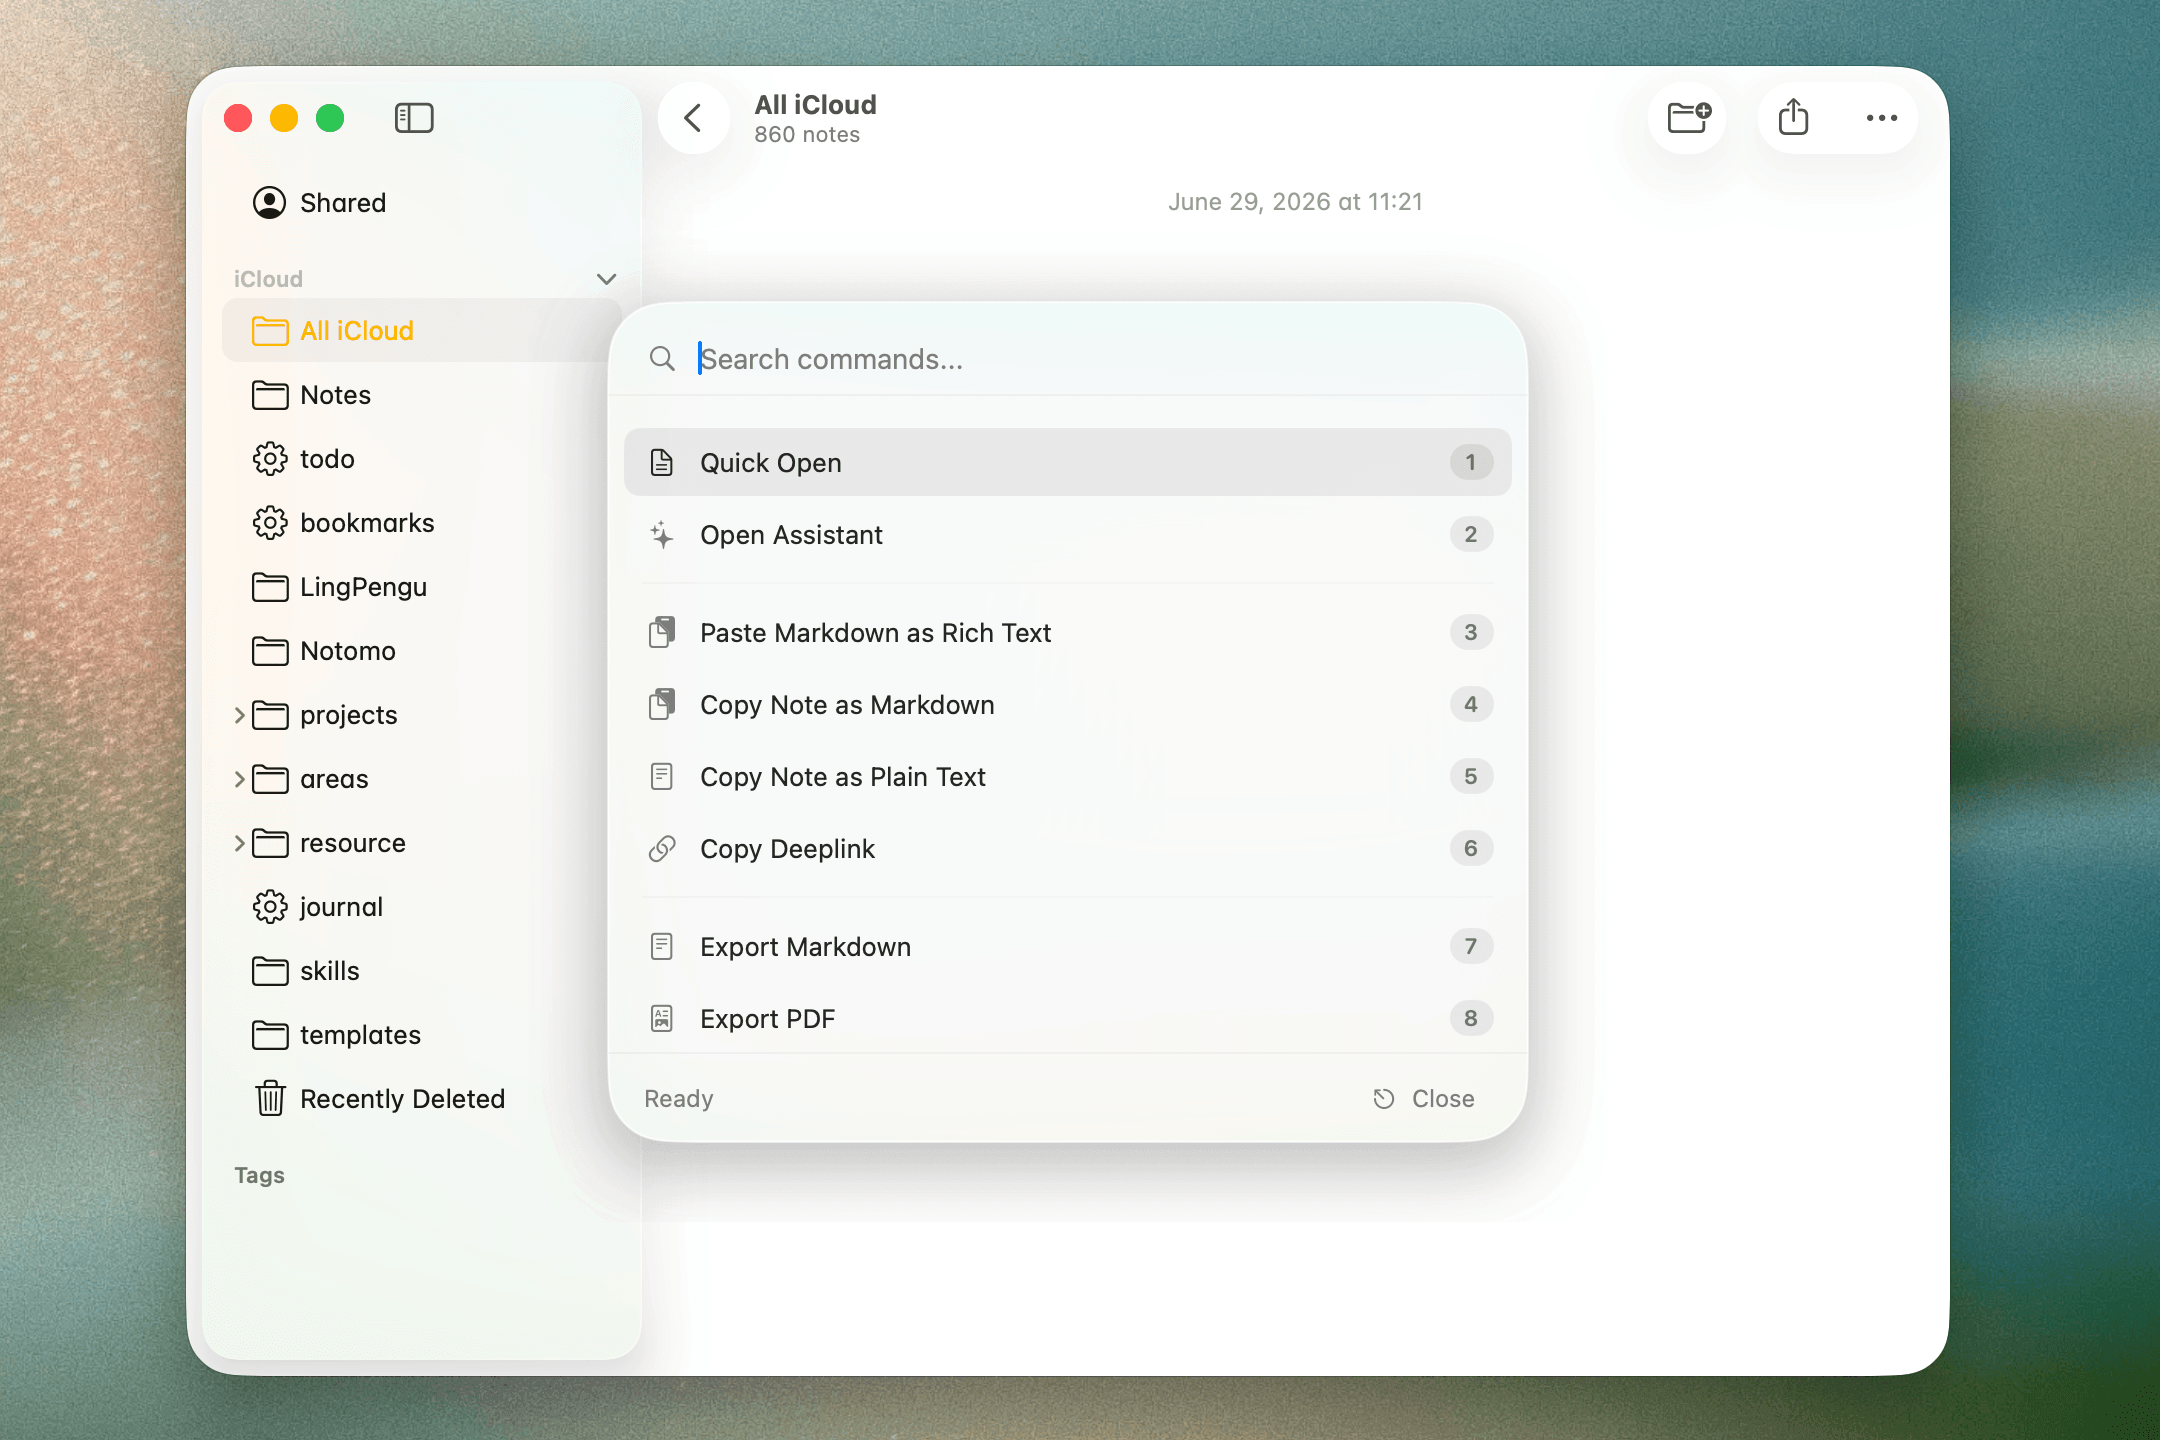2160x1440 pixels.
Task: Select Copy Note as Plain Text
Action: click(1067, 777)
